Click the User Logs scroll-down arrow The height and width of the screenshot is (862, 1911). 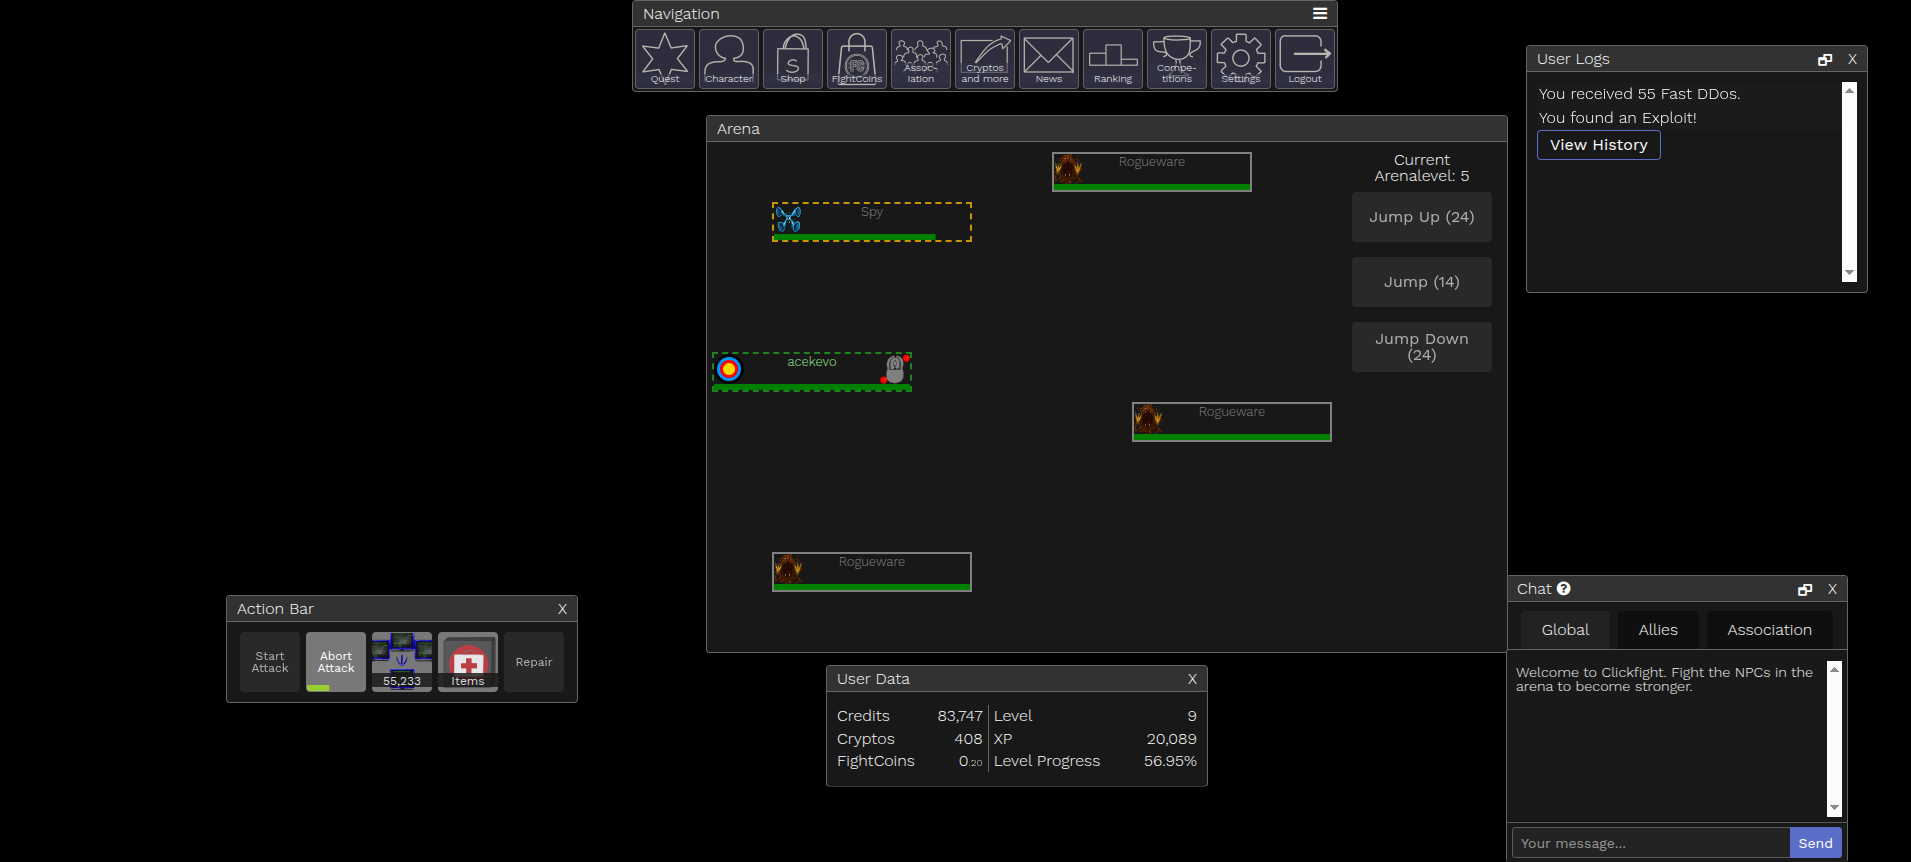click(x=1849, y=273)
